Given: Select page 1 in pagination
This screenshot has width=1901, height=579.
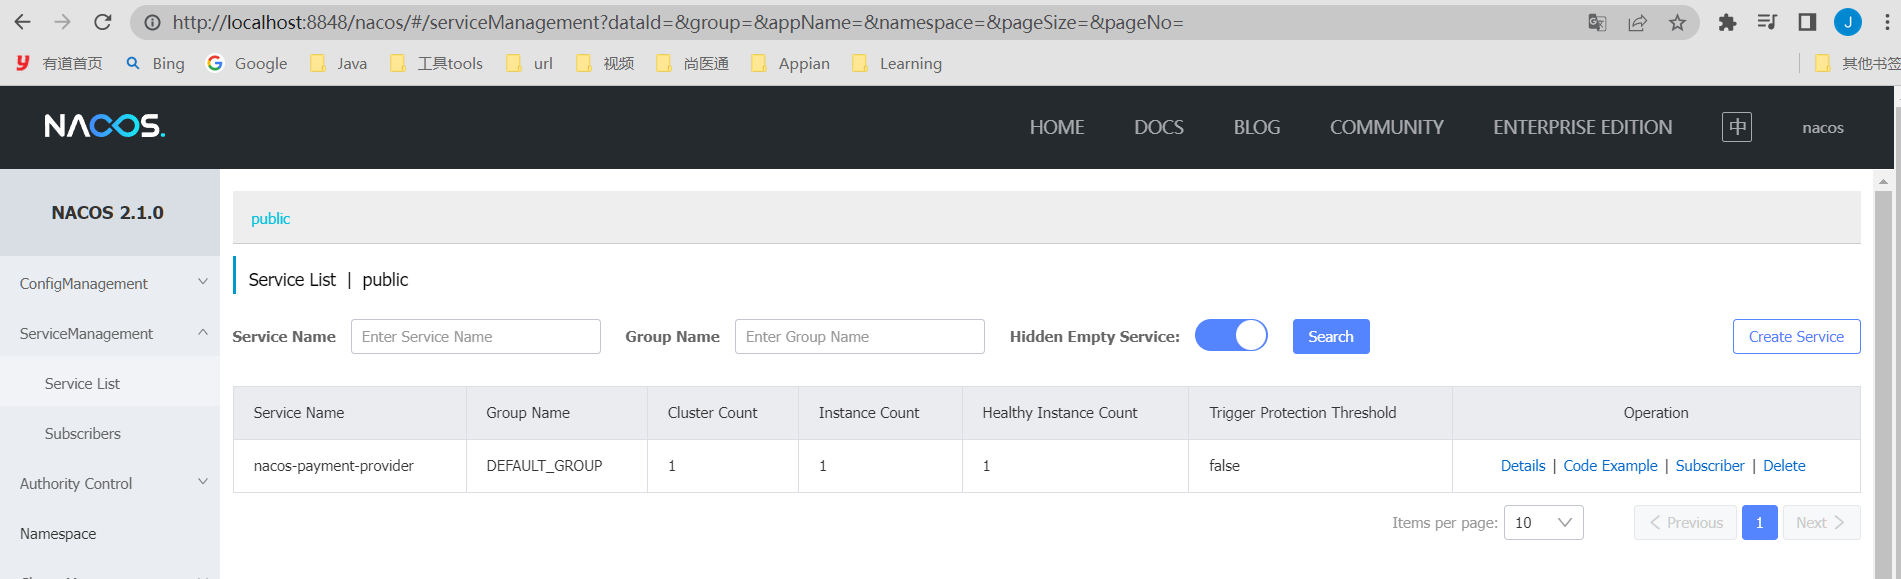Looking at the screenshot, I should [1759, 523].
